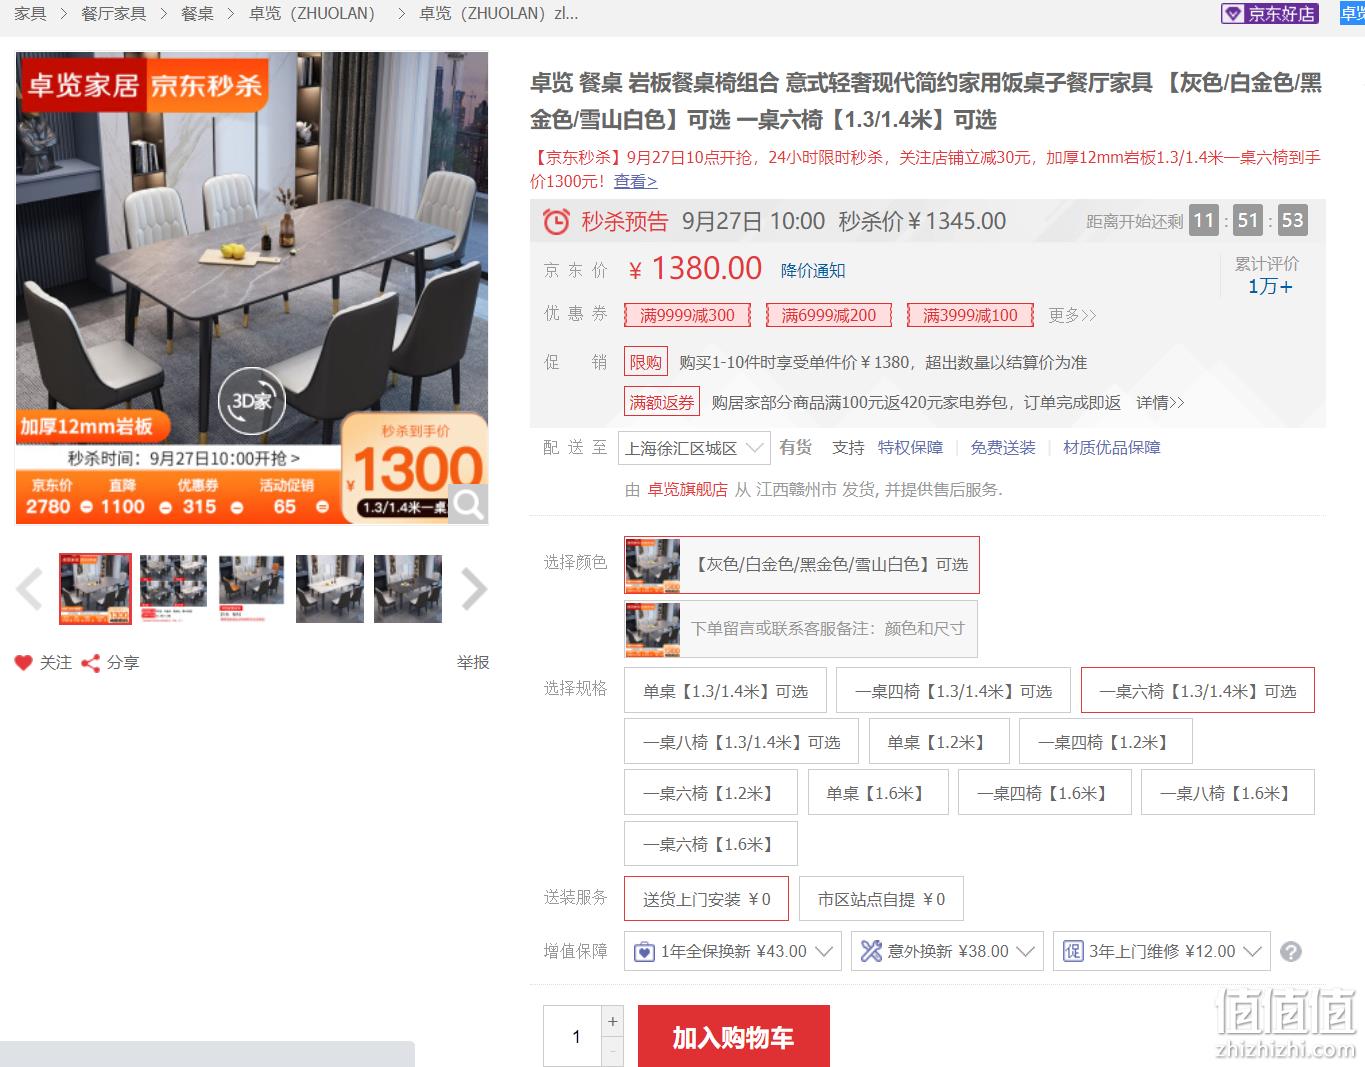Claim coupon 满9999减300
The height and width of the screenshot is (1067, 1365).
click(687, 315)
